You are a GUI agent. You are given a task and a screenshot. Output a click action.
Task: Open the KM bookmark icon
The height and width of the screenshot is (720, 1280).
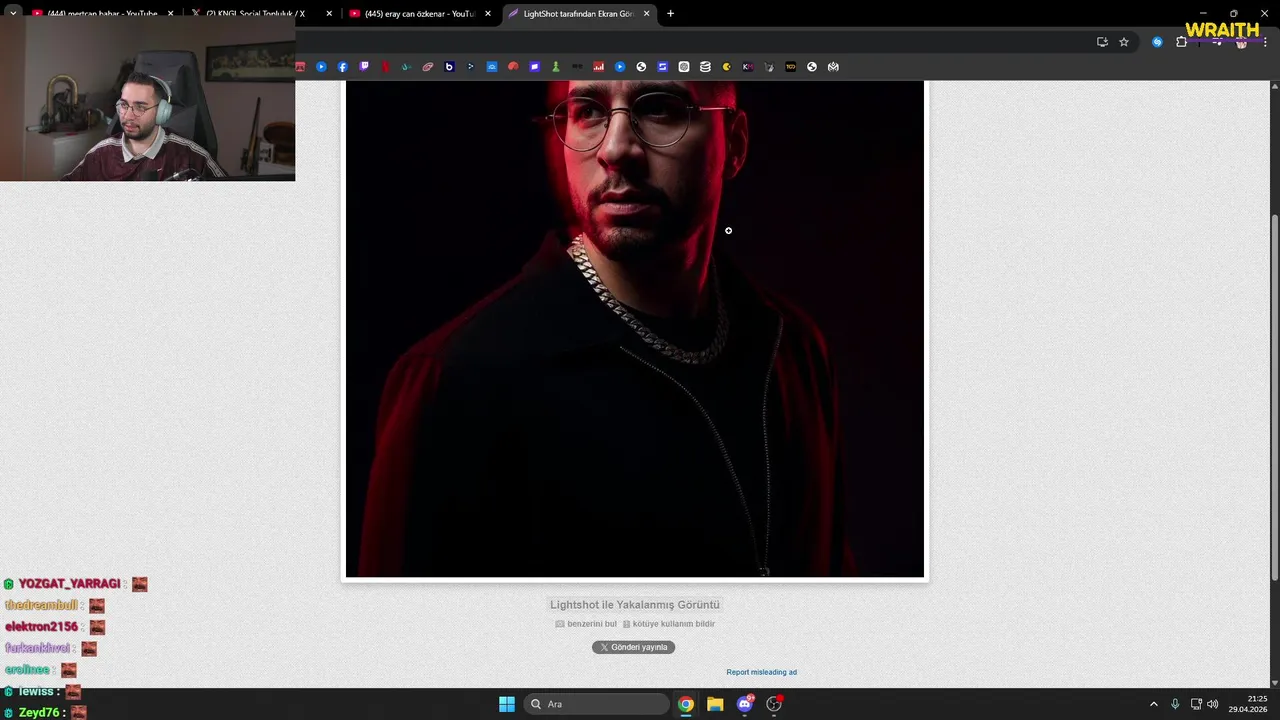pos(748,67)
